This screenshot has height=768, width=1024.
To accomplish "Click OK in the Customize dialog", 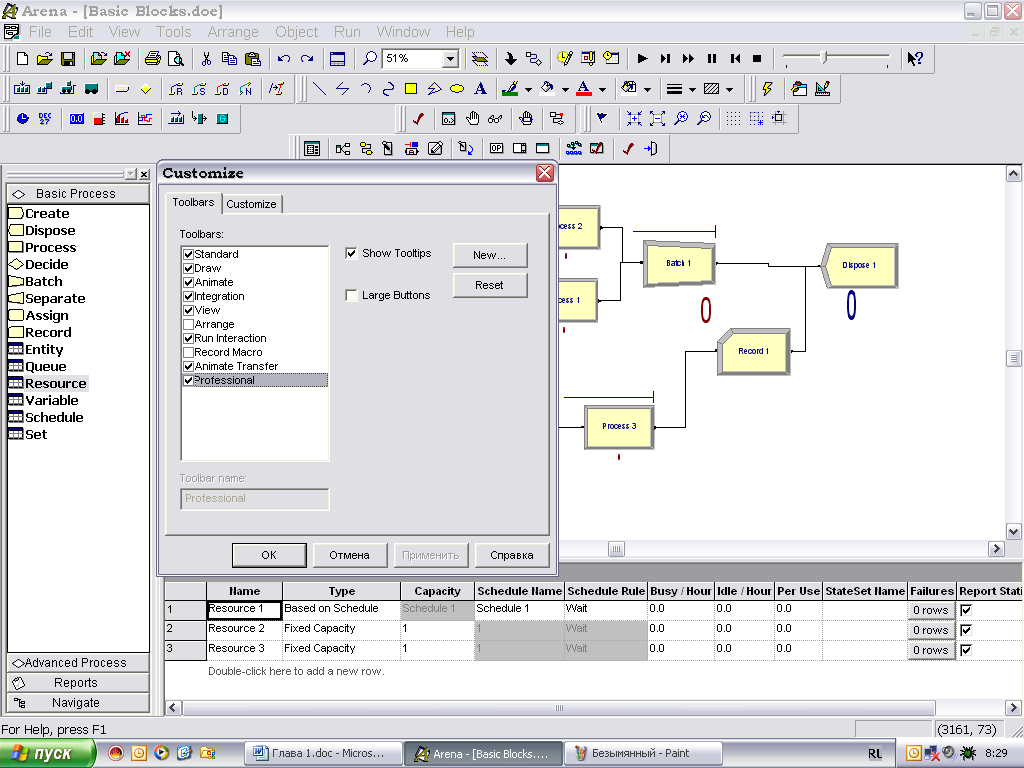I will [x=269, y=555].
